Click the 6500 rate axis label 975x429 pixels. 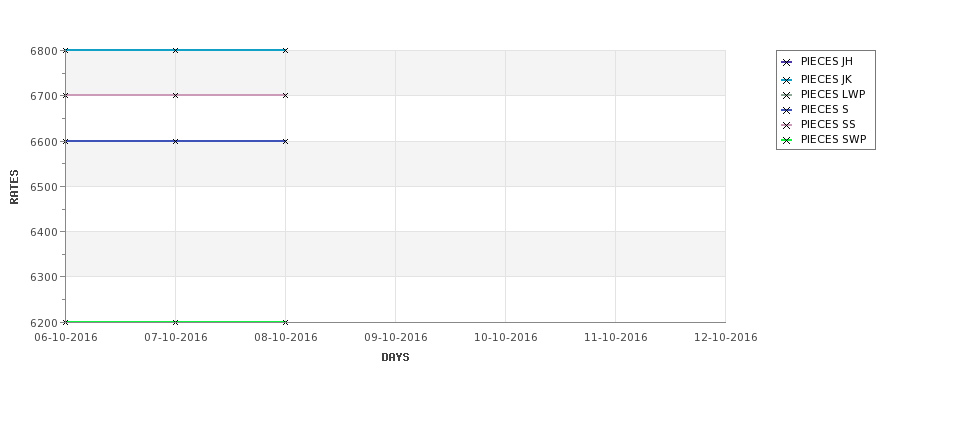(x=44, y=187)
